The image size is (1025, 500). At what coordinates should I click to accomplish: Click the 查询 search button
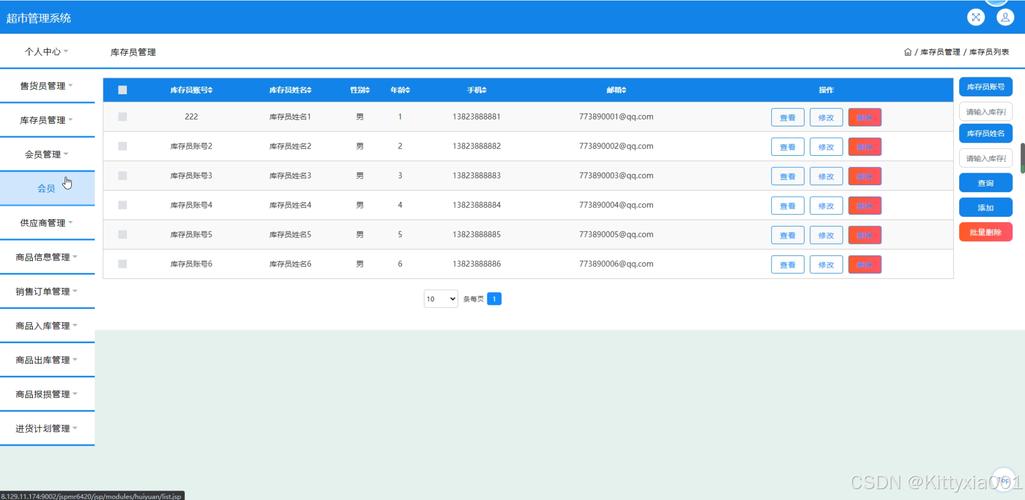986,184
